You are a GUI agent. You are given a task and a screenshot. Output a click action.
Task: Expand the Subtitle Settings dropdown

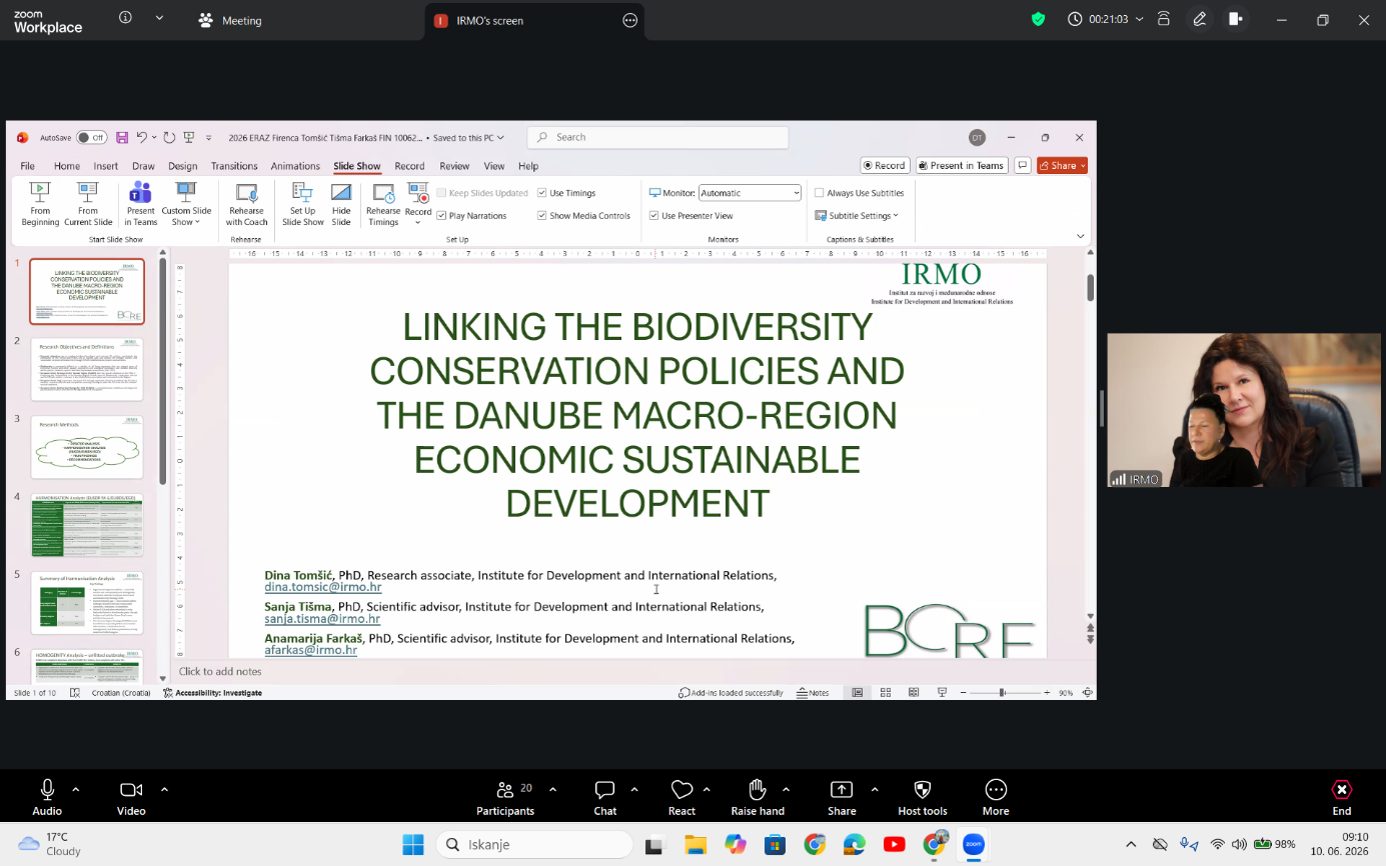click(857, 216)
